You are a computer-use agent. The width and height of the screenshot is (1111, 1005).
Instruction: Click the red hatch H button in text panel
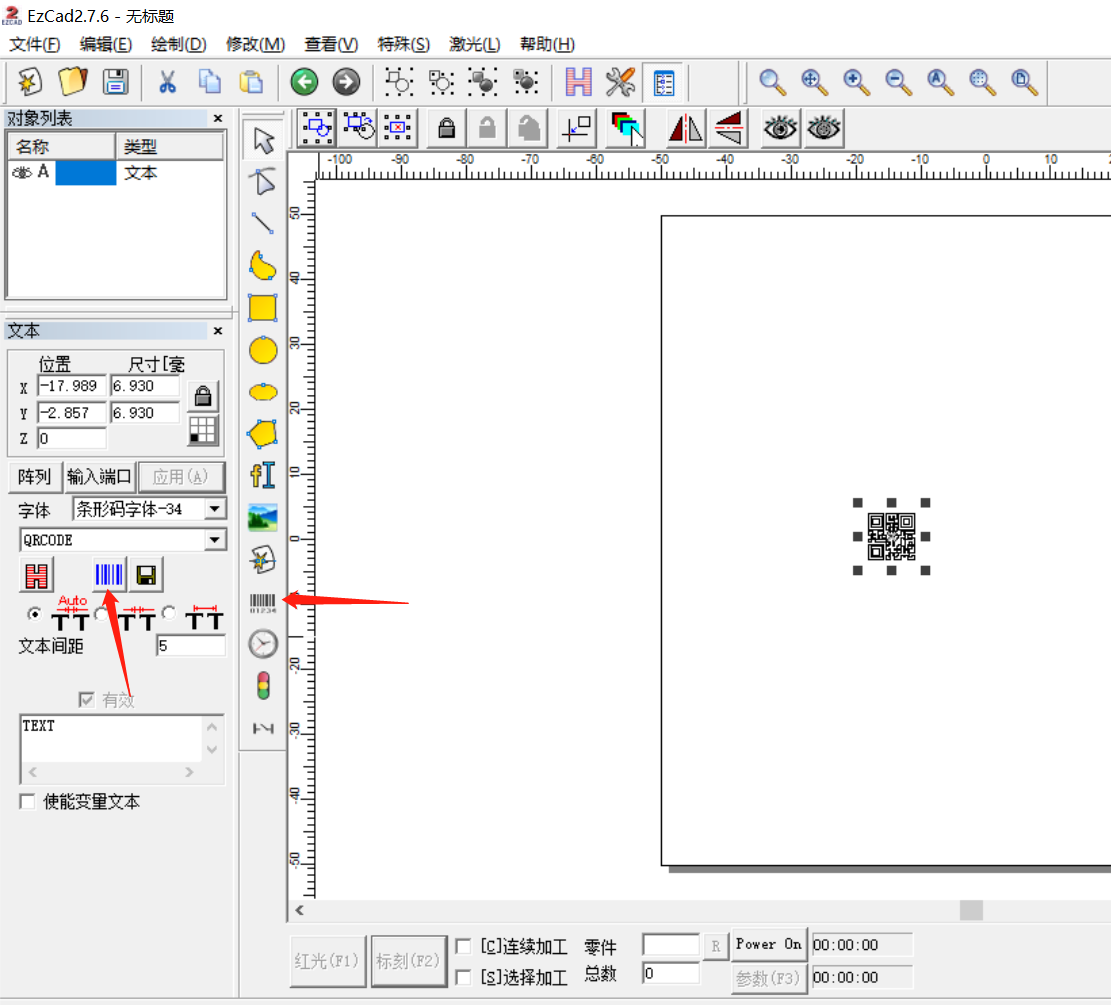37,576
